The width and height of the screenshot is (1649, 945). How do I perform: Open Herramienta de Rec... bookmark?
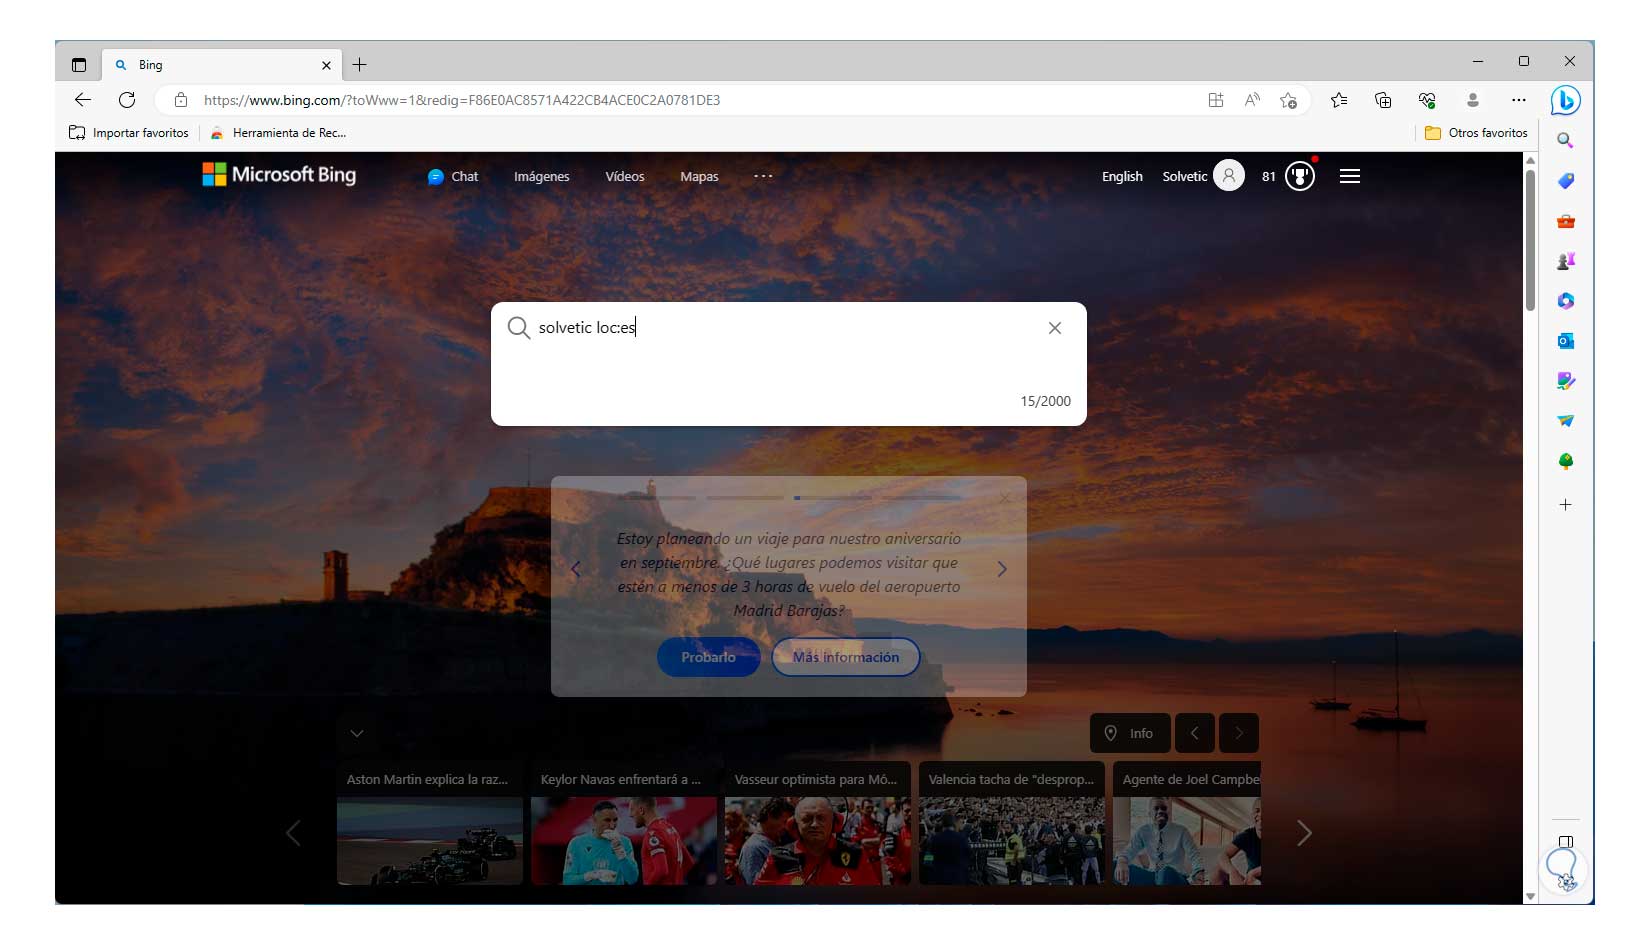tap(279, 133)
